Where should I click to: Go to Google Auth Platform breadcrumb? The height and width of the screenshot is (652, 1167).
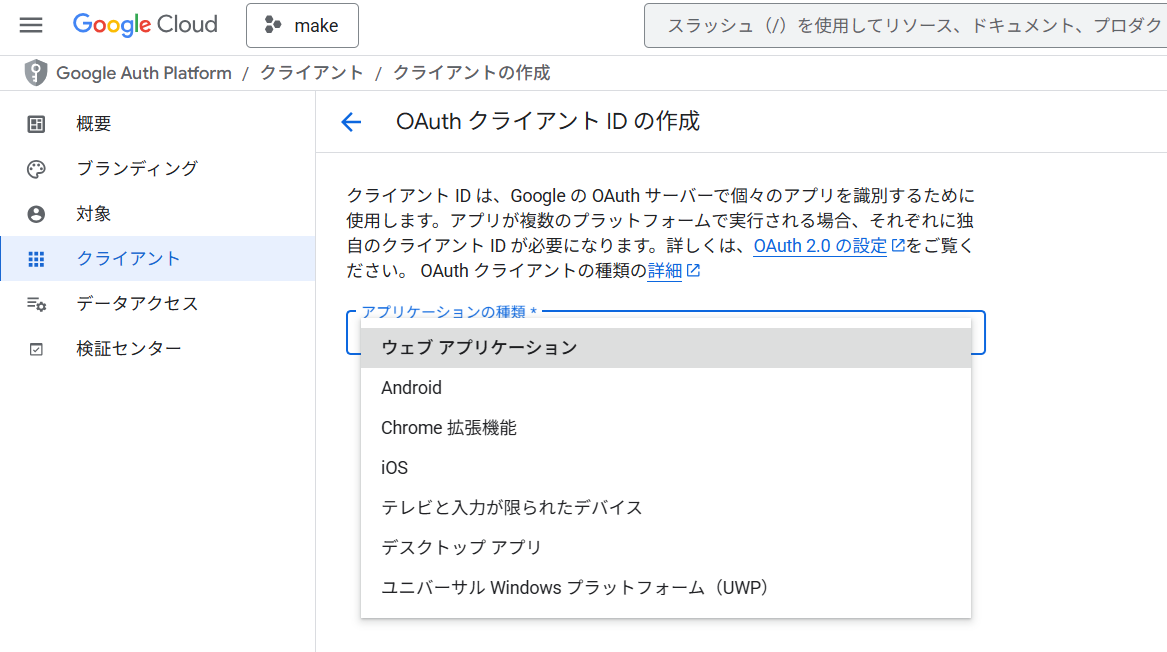[144, 73]
